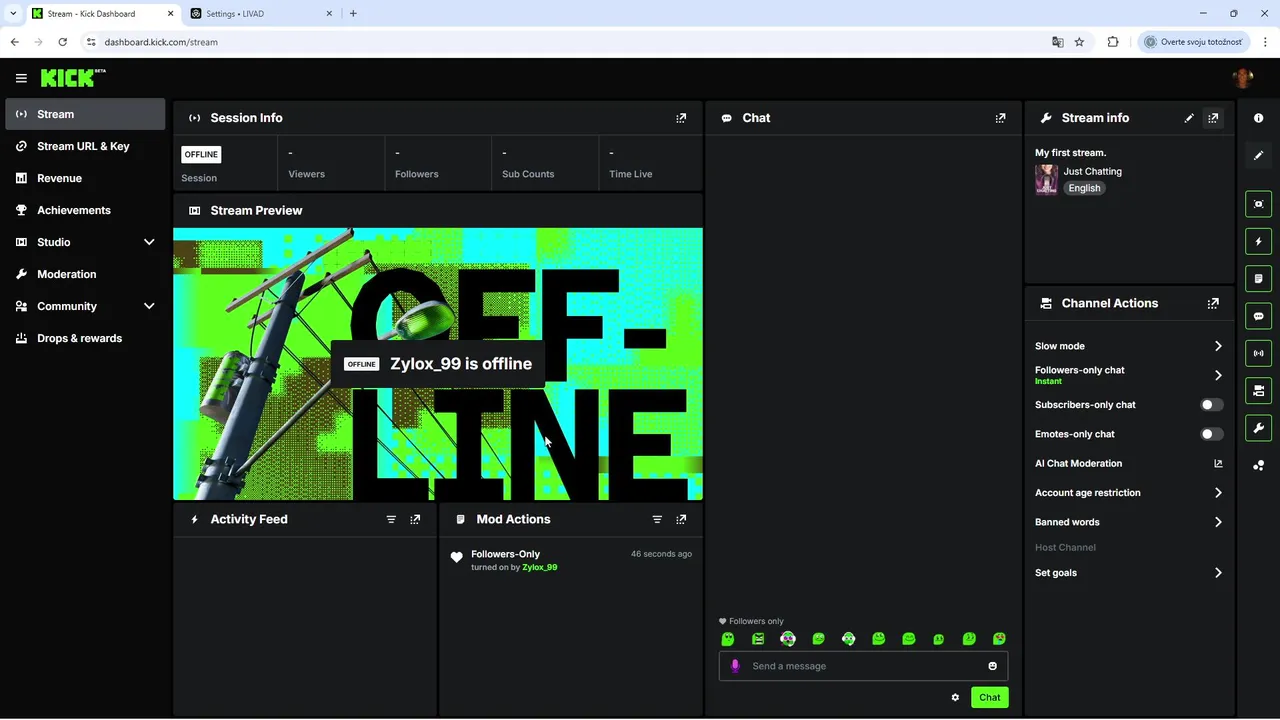The width and height of the screenshot is (1280, 720).
Task: Click the Just Chatting category thumbnail
Action: click(1046, 180)
